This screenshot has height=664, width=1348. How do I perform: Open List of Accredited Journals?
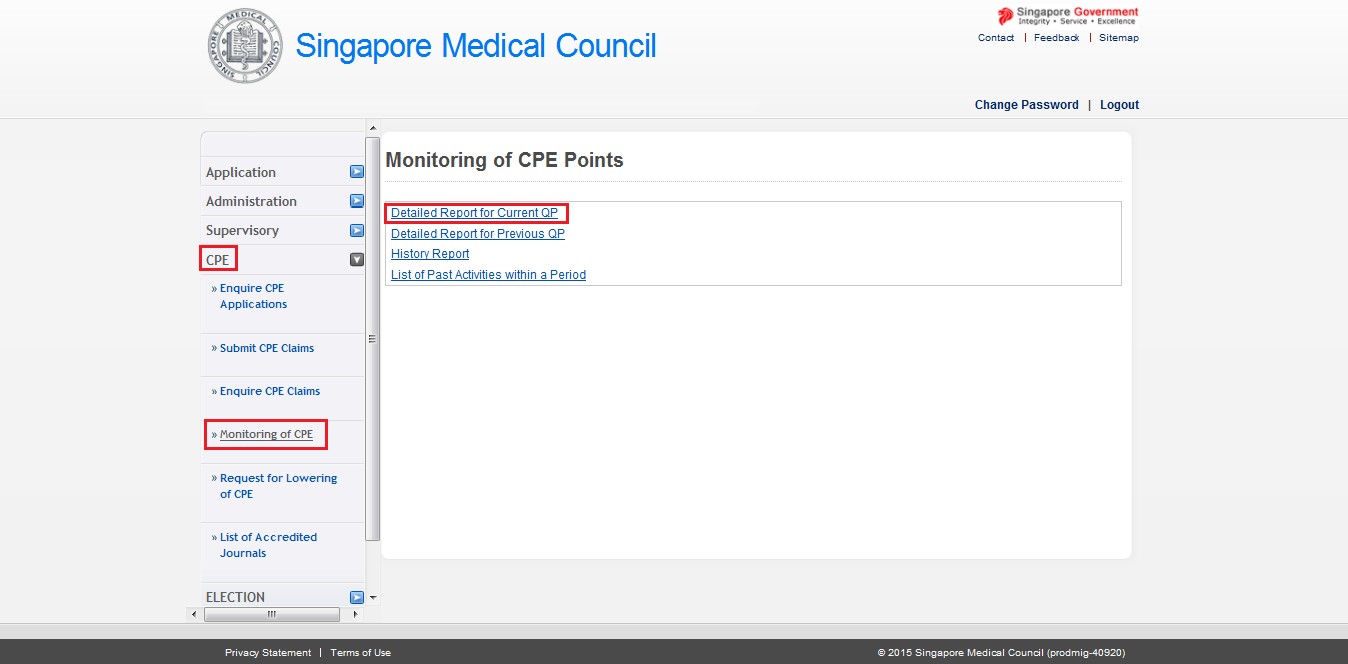coord(267,545)
